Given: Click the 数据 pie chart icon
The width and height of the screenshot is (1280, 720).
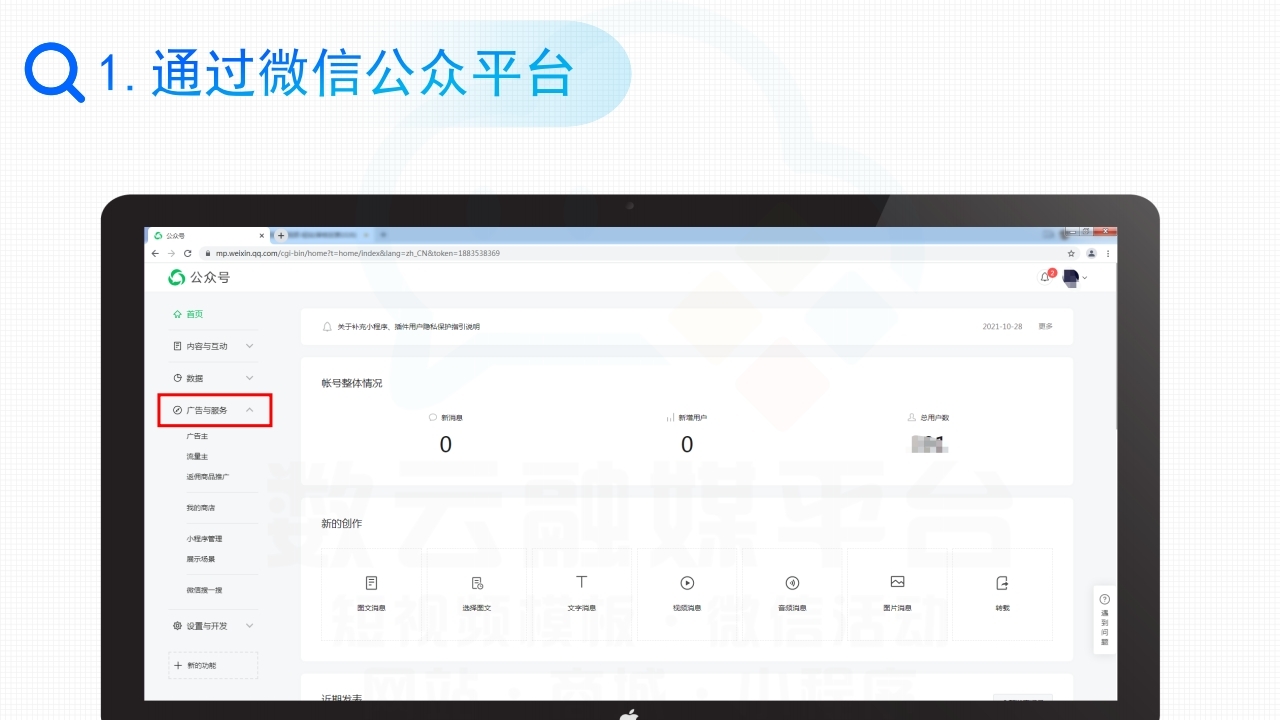Looking at the screenshot, I should [177, 378].
